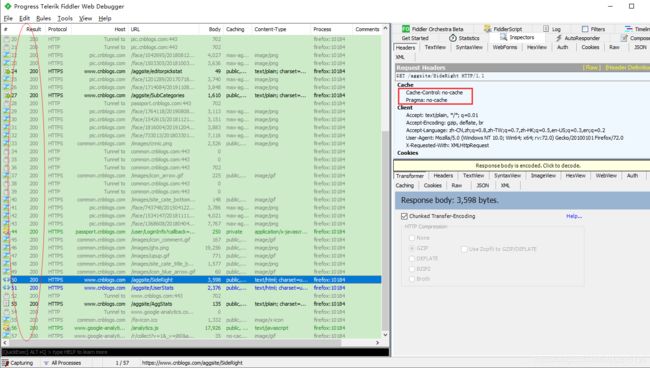Select the BZIP2 compression option
The image size is (650, 368).
pyautogui.click(x=412, y=269)
